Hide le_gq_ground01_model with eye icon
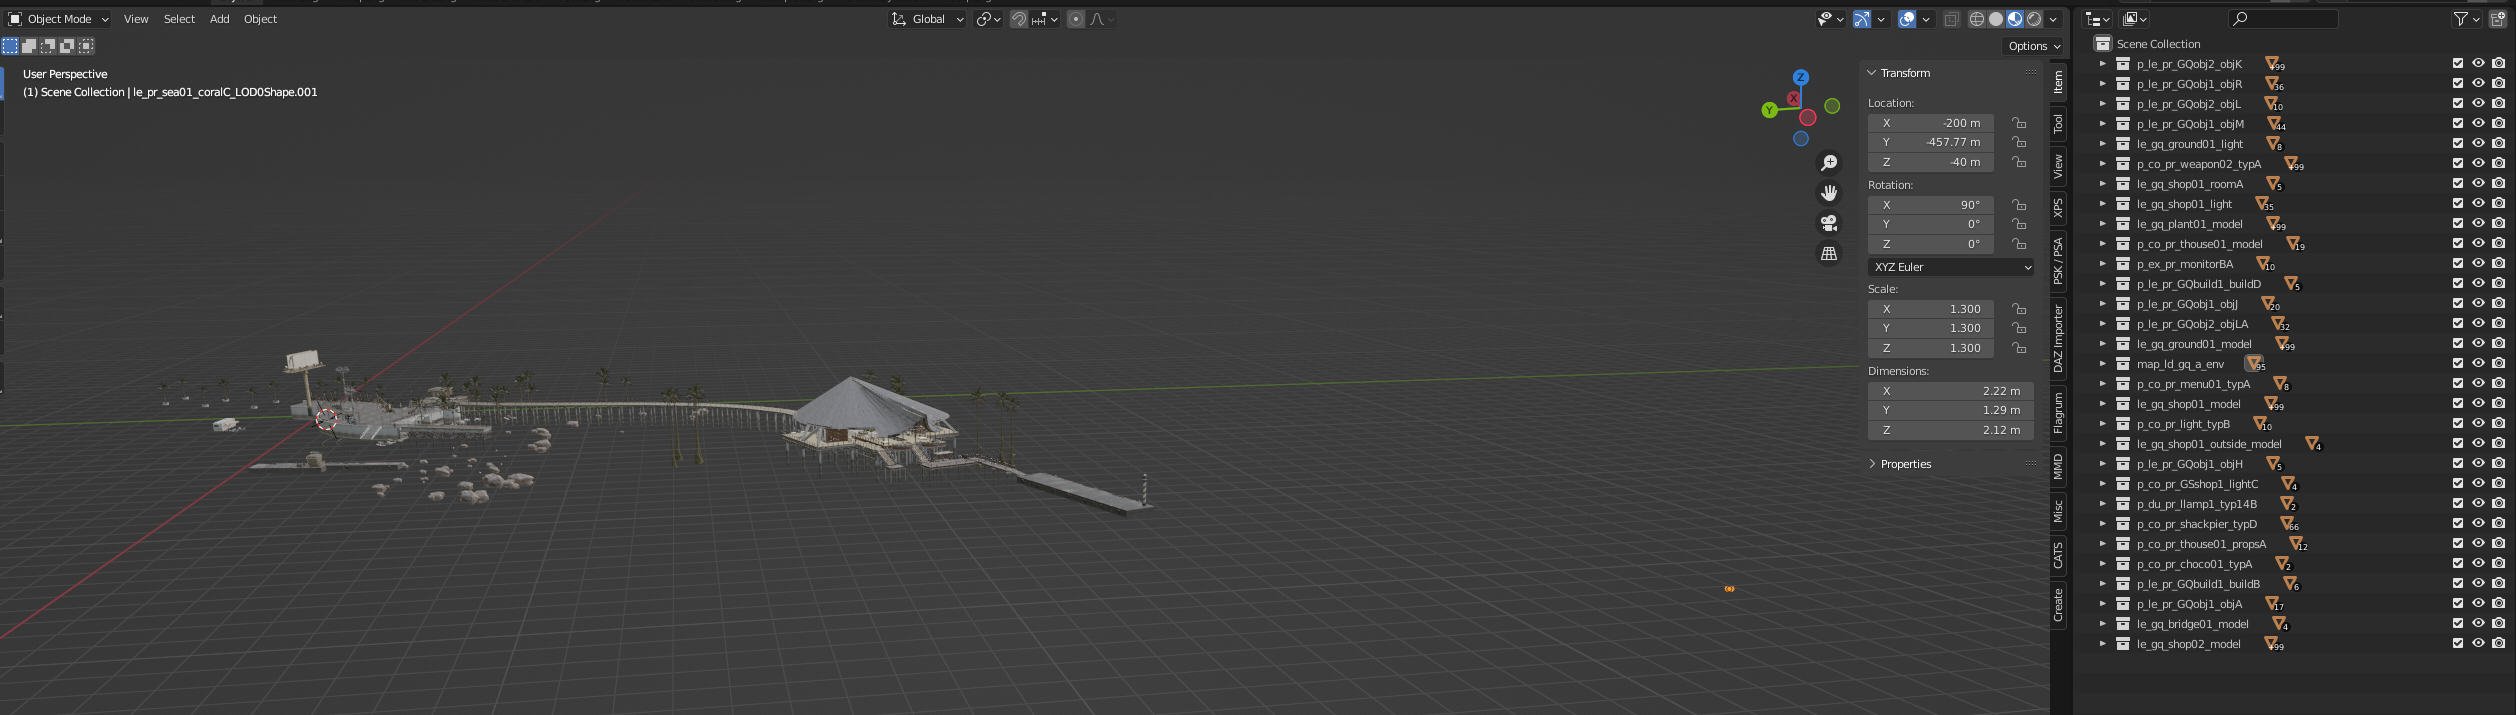Viewport: 2516px width, 715px height. [2478, 343]
